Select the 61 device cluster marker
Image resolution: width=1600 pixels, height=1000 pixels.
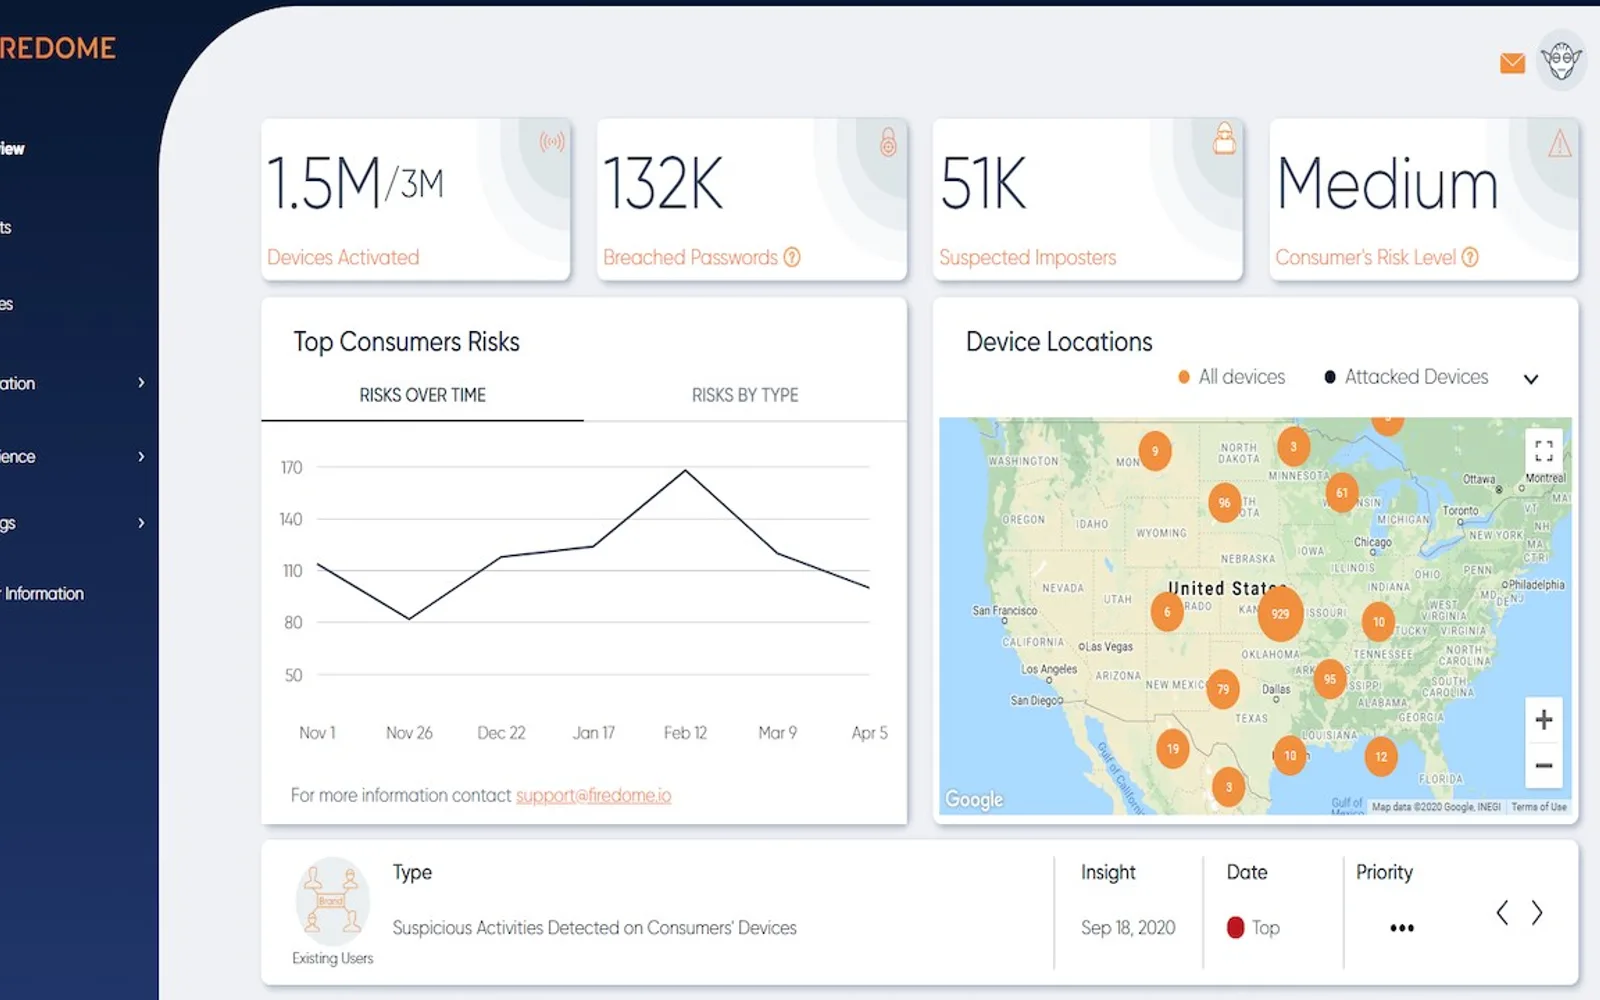coord(1342,492)
